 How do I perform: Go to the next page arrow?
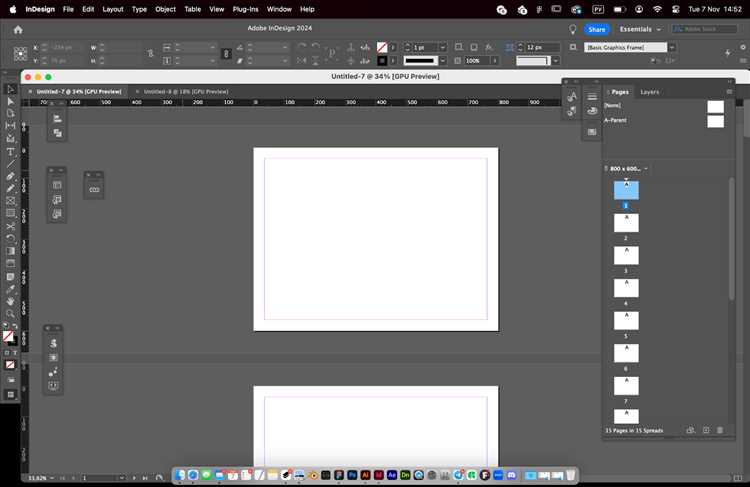click(x=134, y=478)
